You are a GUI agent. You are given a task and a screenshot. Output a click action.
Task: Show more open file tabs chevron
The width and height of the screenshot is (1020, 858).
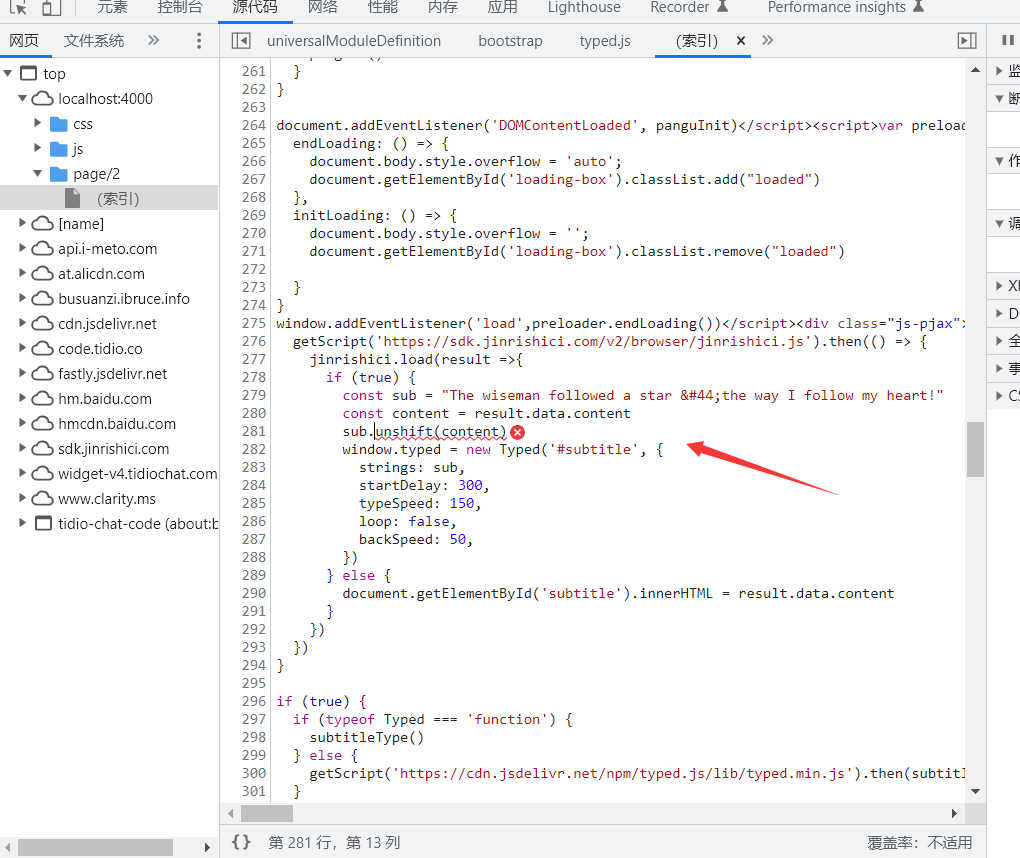[x=768, y=40]
